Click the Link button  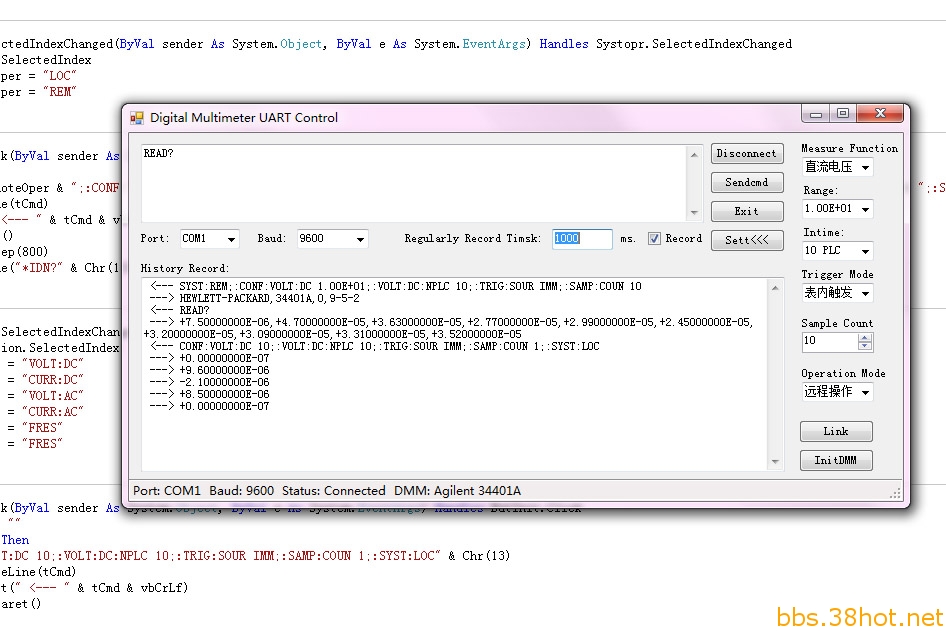pyautogui.click(x=836, y=431)
